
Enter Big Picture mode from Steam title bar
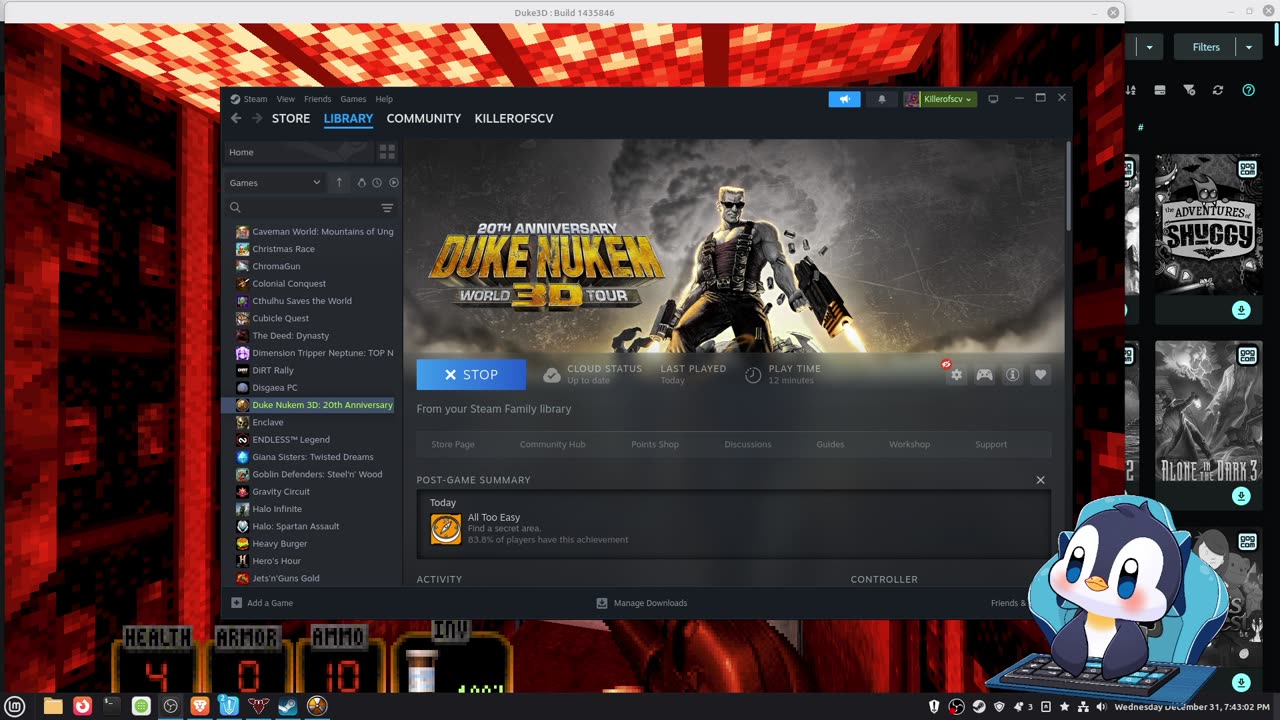[x=993, y=99]
